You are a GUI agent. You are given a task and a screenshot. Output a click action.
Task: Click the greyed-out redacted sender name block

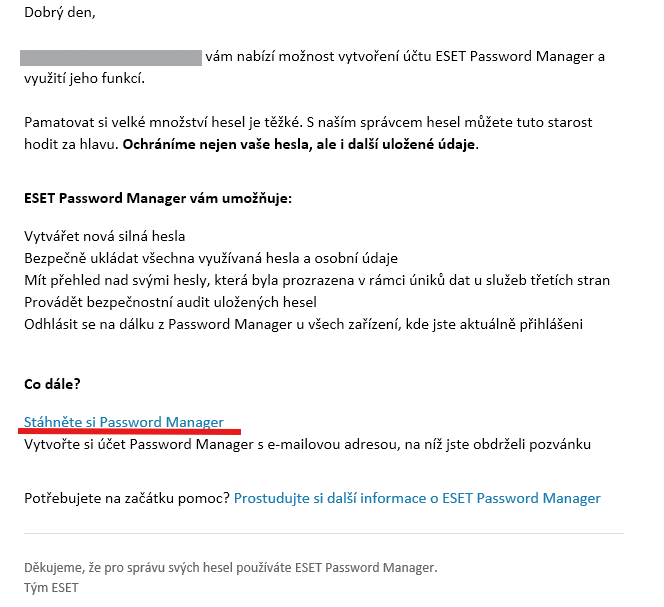[x=111, y=58]
